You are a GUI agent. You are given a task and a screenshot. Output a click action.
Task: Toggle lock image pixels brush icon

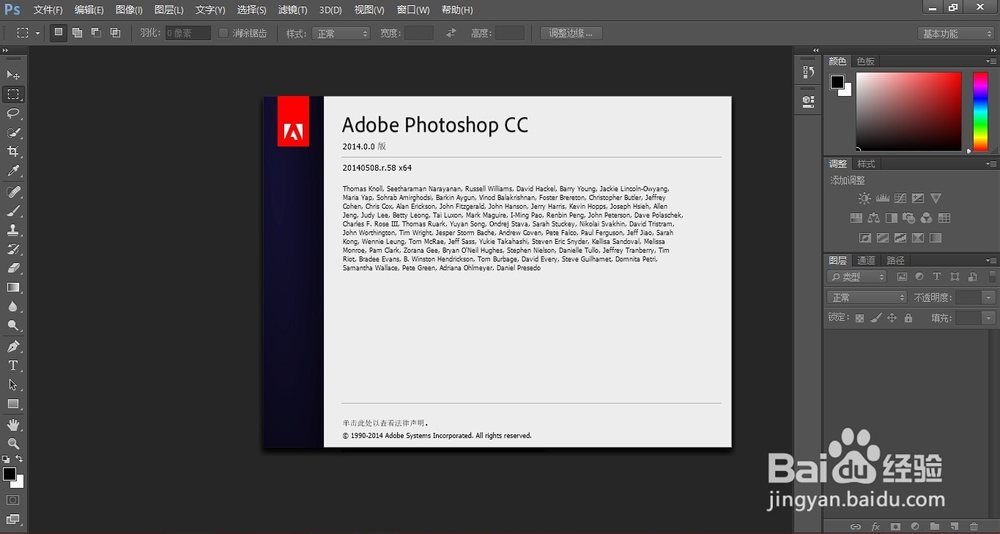(876, 318)
